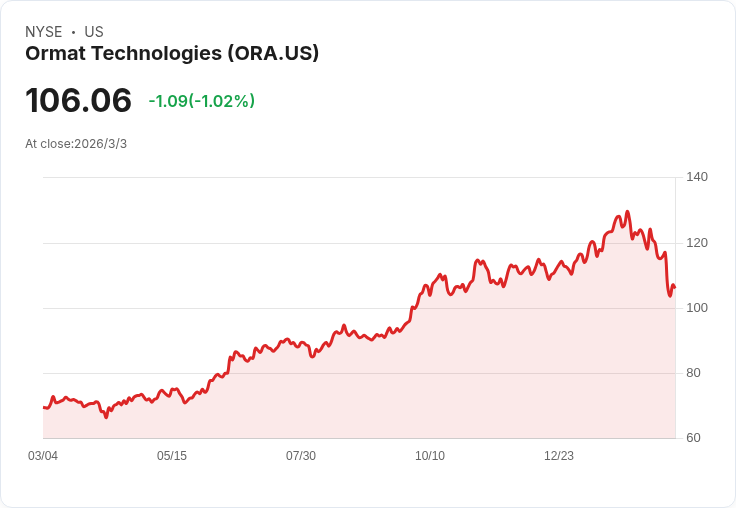Click the Ormat Technologies (ORA.US) title
Image resolution: width=736 pixels, height=508 pixels.
(x=172, y=53)
